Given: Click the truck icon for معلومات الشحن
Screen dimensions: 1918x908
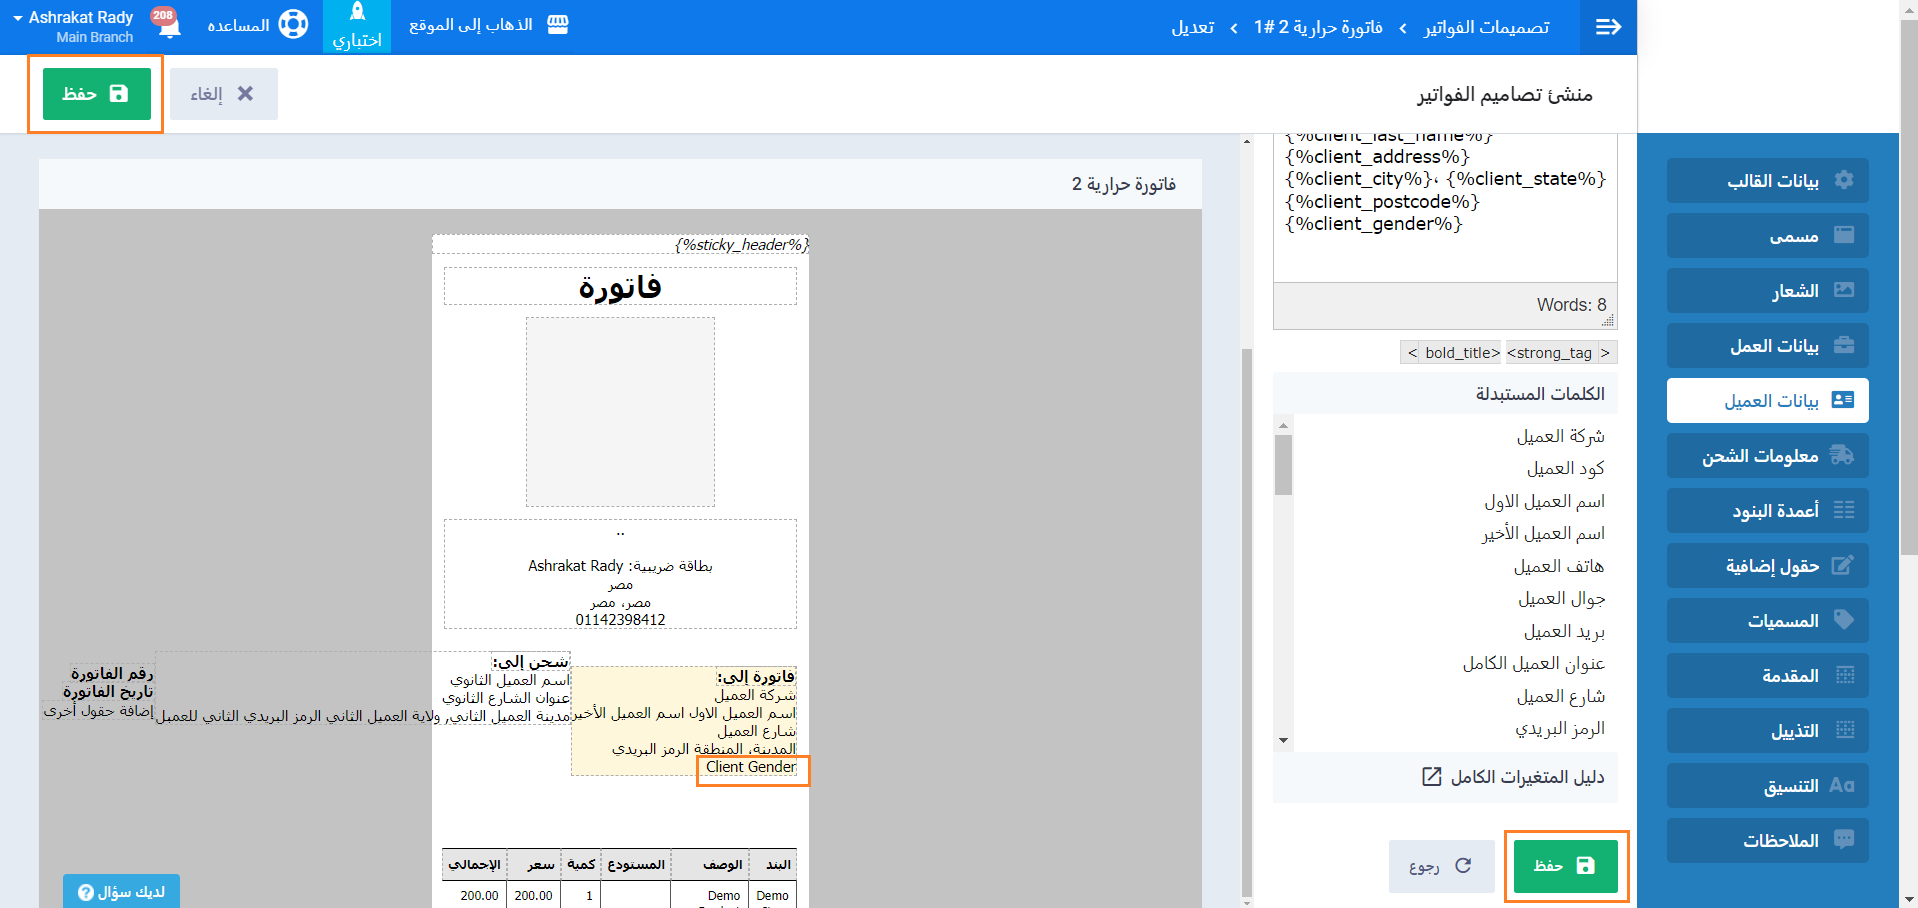Looking at the screenshot, I should (x=1841, y=455).
